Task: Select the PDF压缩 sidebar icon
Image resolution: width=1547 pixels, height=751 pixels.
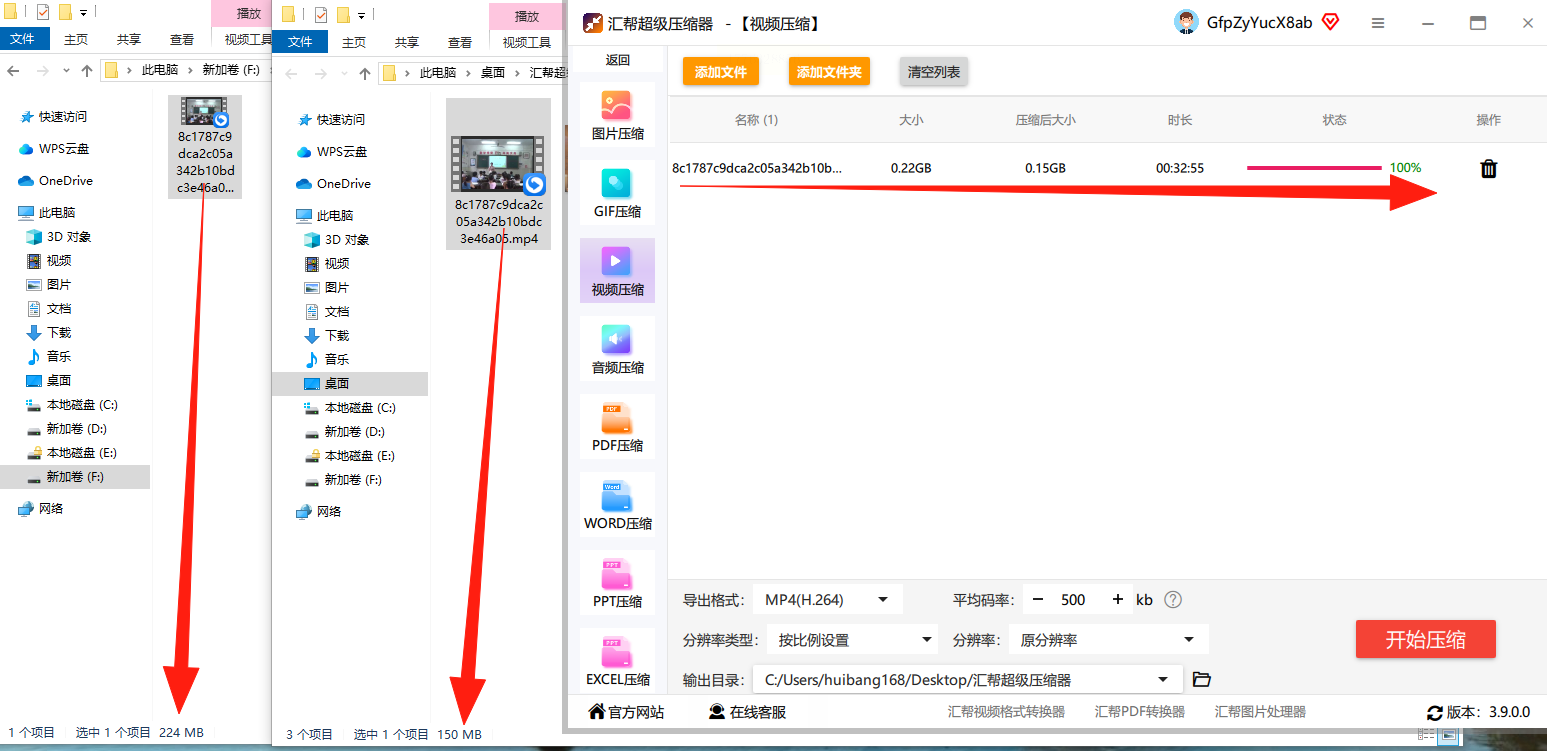Action: pyautogui.click(x=617, y=426)
